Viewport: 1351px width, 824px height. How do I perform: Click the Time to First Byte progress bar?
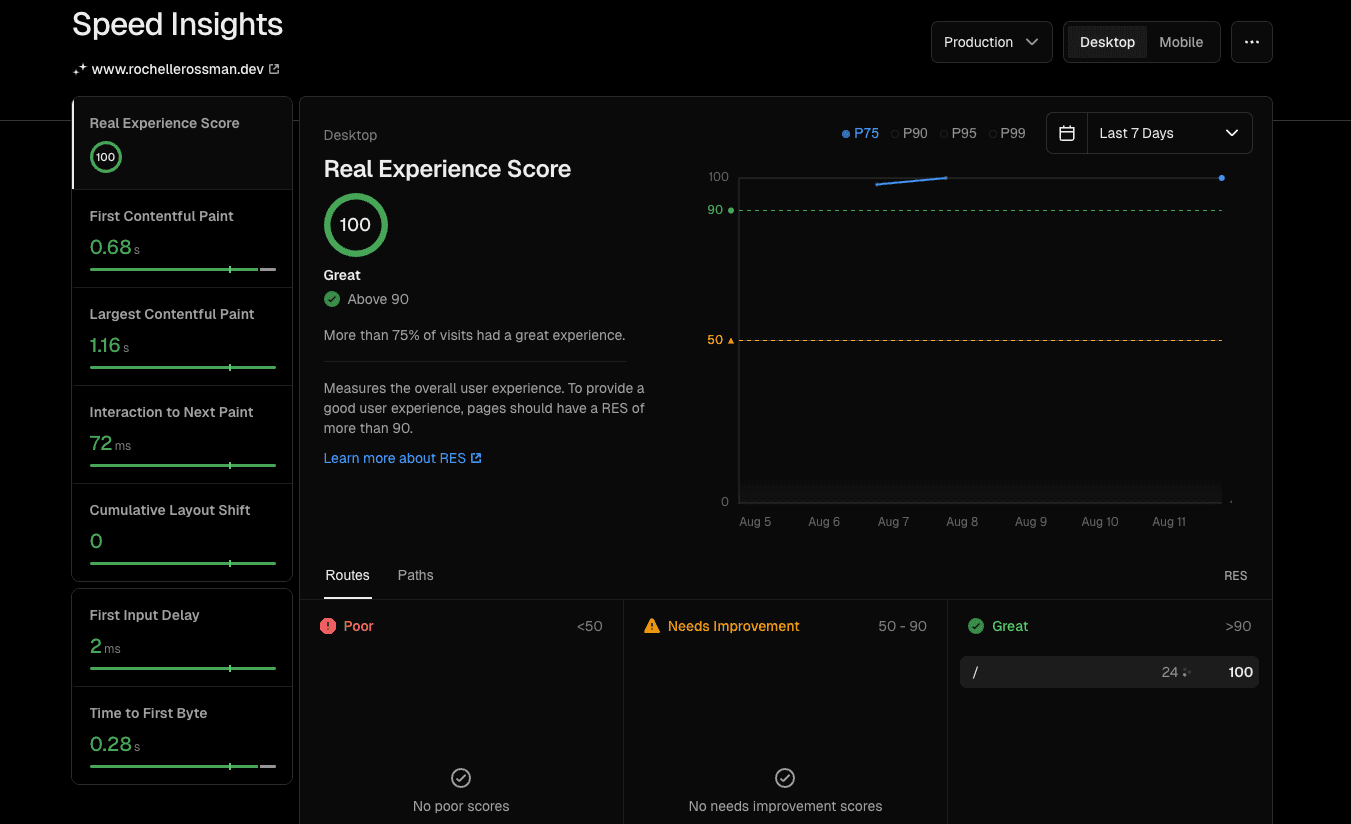tap(183, 766)
